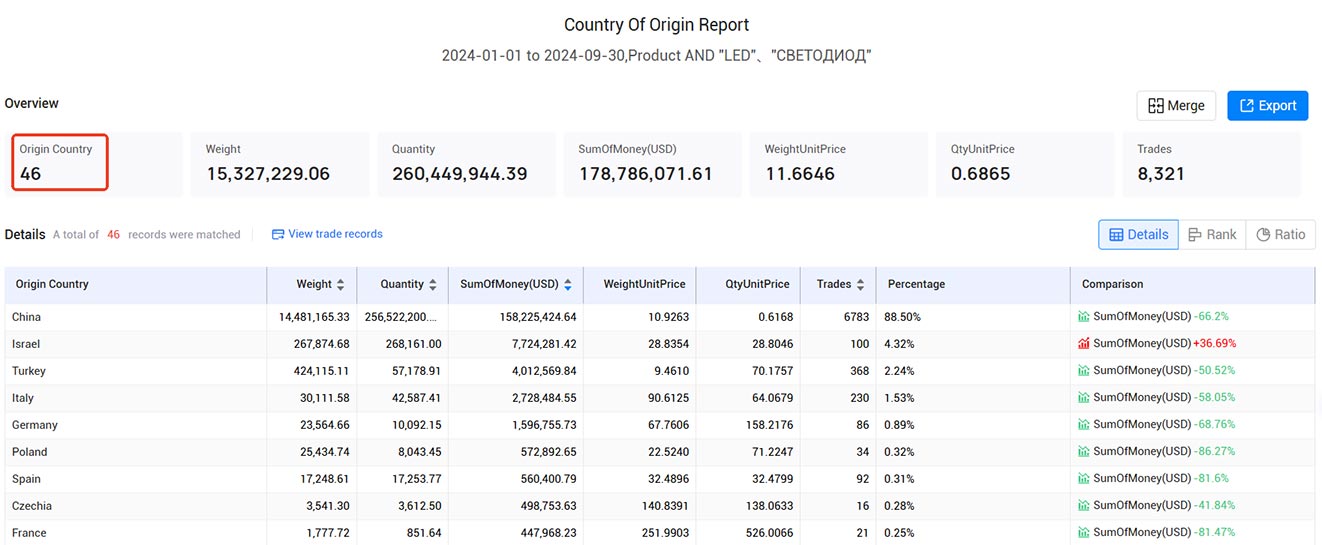This screenshot has height=545, width=1322.
Task: Export the country of origin report
Action: click(1267, 105)
